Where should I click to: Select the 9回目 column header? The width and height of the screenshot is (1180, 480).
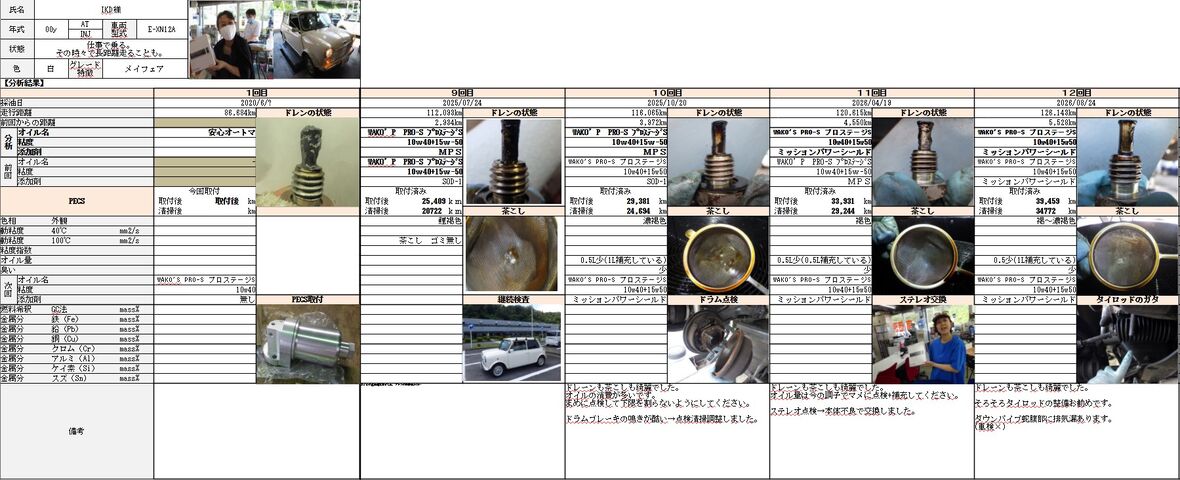pyautogui.click(x=462, y=93)
